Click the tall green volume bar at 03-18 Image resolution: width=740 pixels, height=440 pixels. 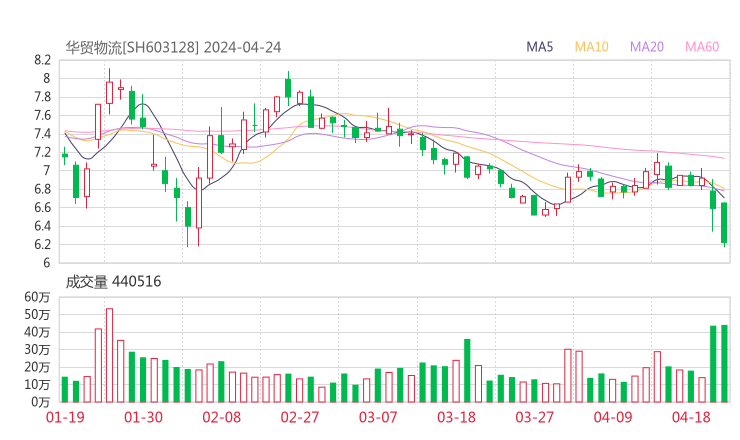click(467, 371)
